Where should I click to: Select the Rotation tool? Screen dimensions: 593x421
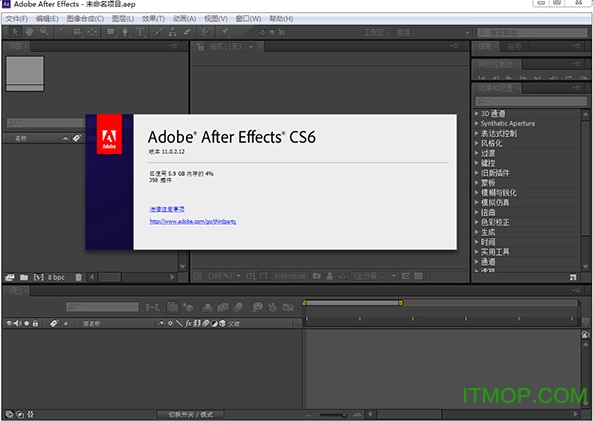click(x=63, y=32)
